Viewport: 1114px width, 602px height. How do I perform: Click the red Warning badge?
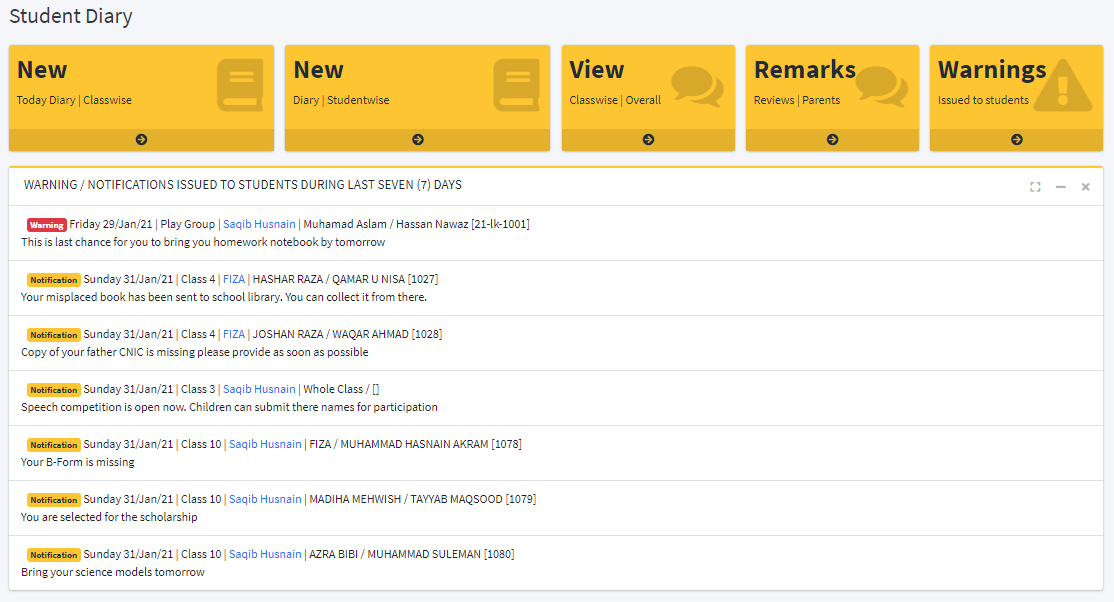pyautogui.click(x=47, y=225)
